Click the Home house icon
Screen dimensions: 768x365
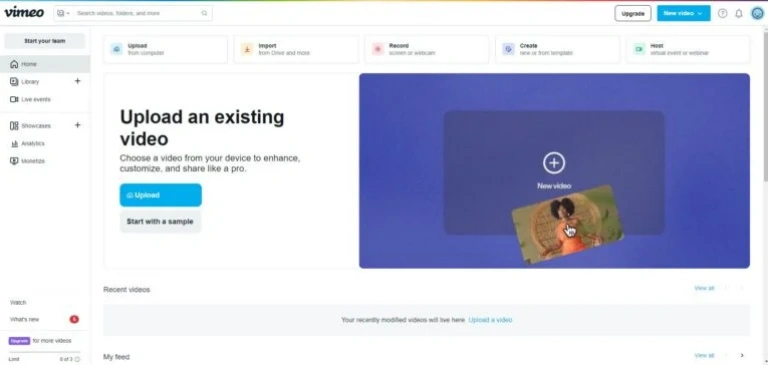14,64
